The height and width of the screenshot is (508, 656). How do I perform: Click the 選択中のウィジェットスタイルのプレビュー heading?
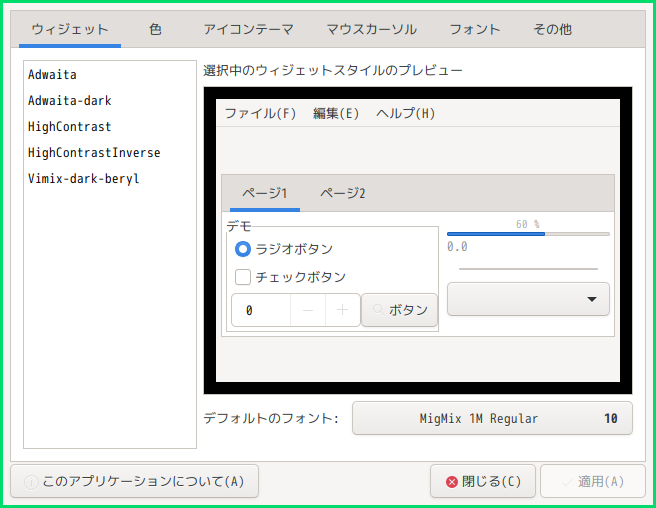pyautogui.click(x=333, y=70)
